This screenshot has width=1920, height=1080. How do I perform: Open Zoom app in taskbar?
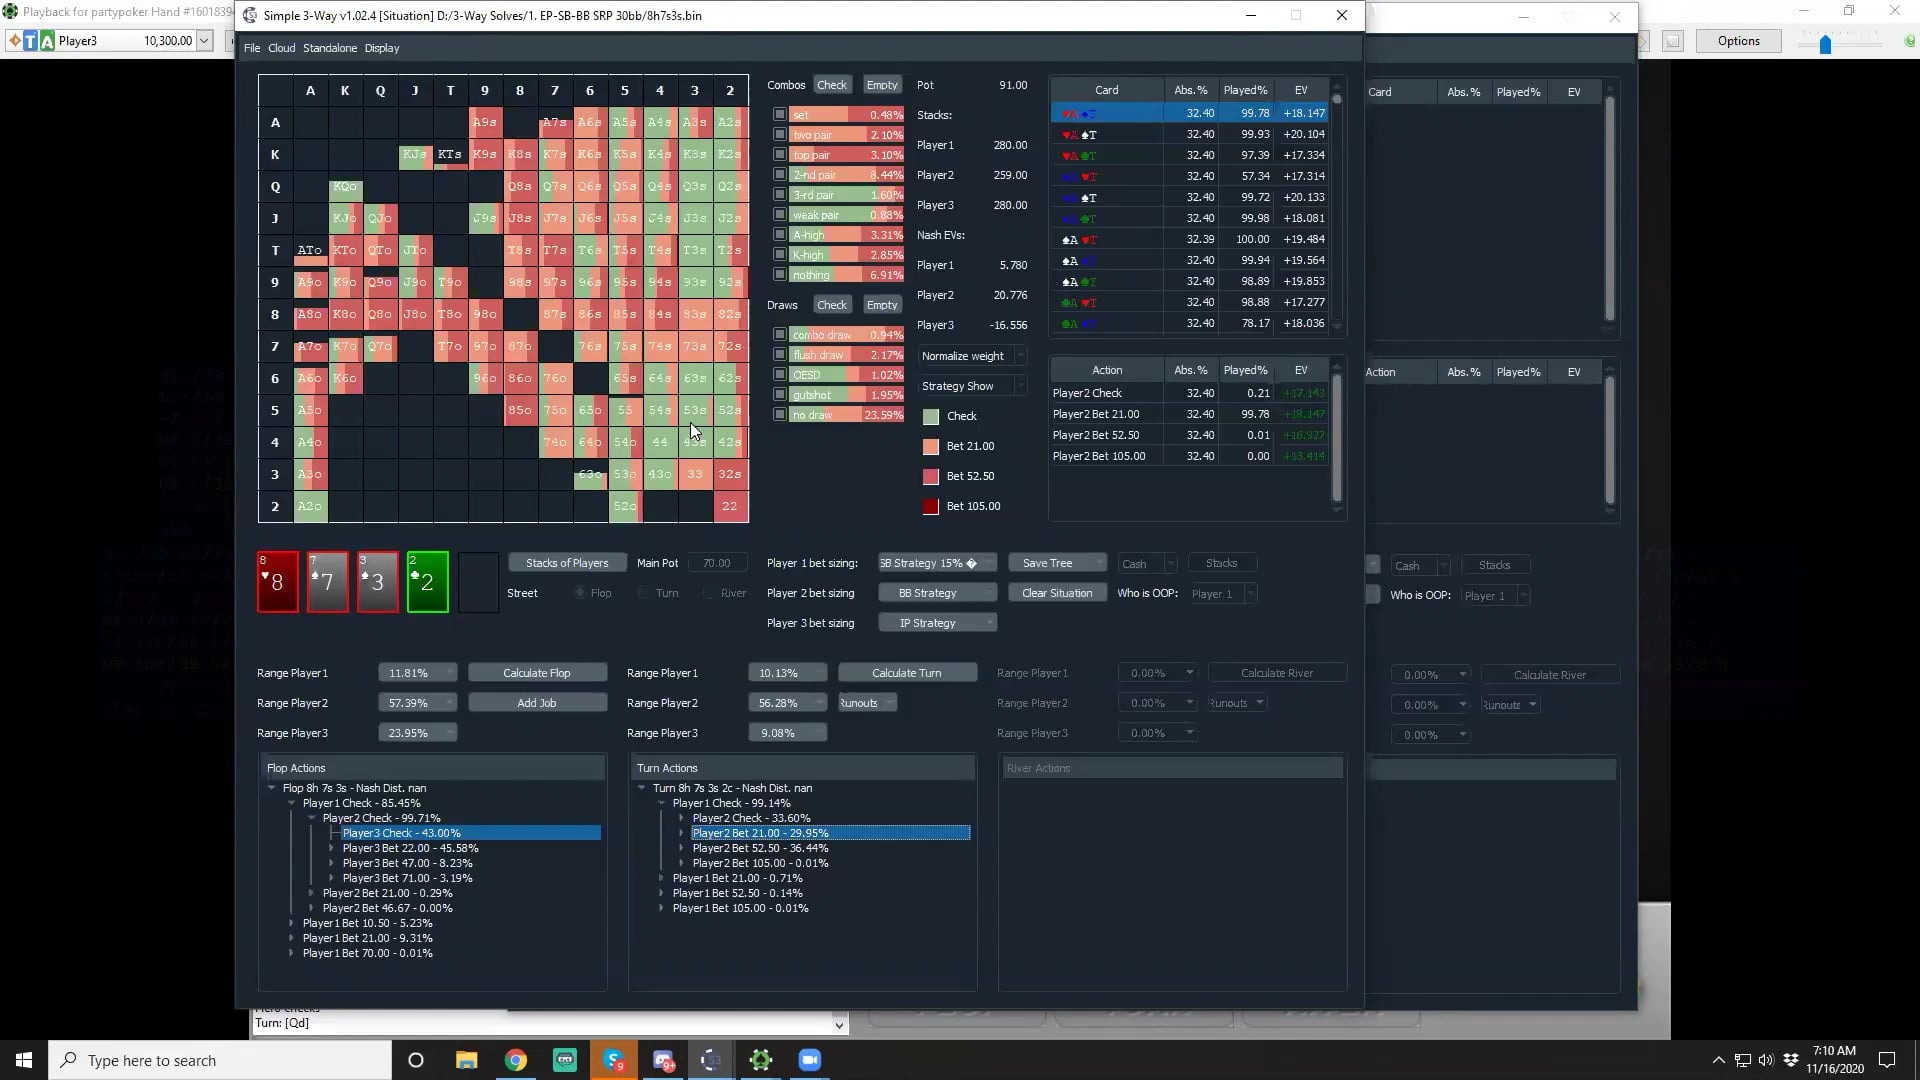(810, 1060)
